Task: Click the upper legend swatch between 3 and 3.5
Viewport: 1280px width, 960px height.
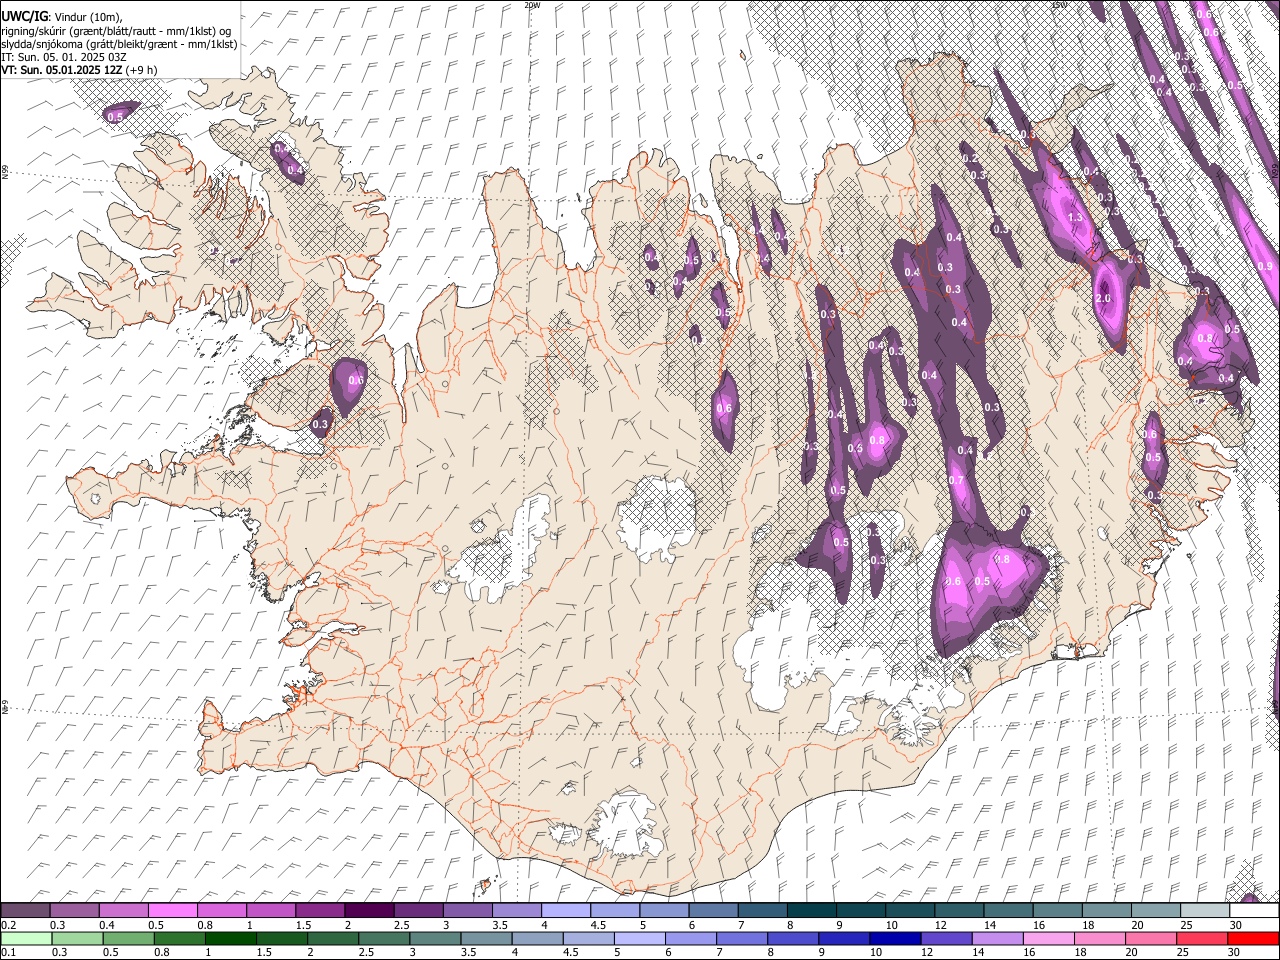Action: pyautogui.click(x=468, y=911)
